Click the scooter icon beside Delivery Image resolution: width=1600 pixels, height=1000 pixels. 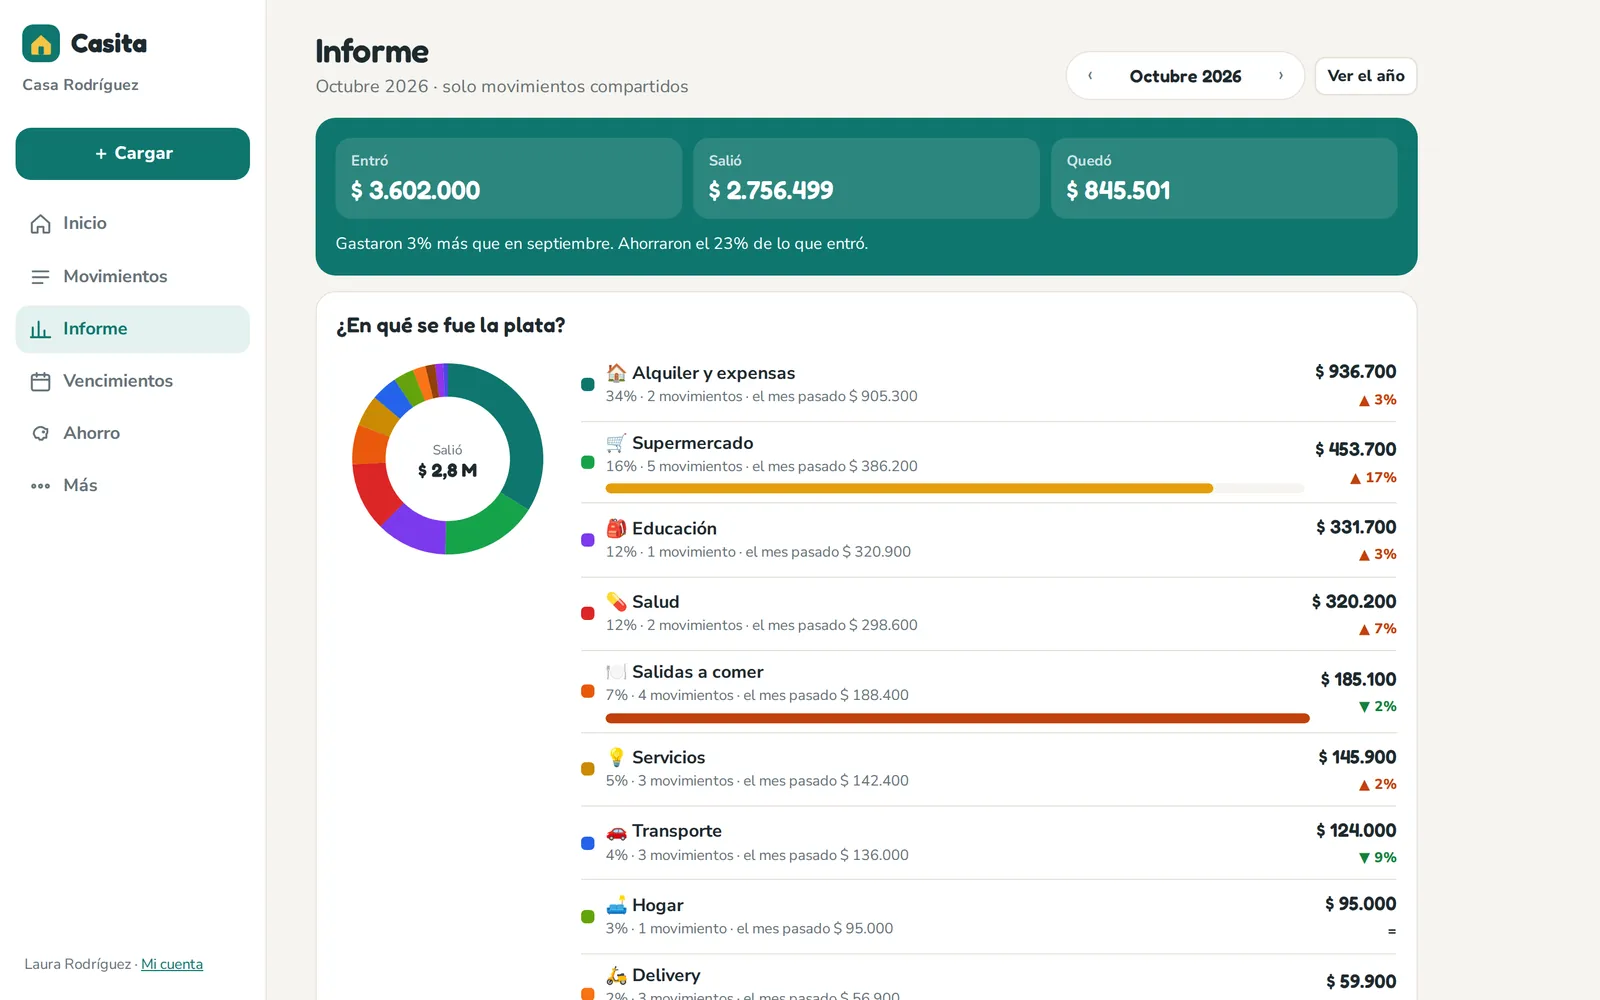(617, 975)
